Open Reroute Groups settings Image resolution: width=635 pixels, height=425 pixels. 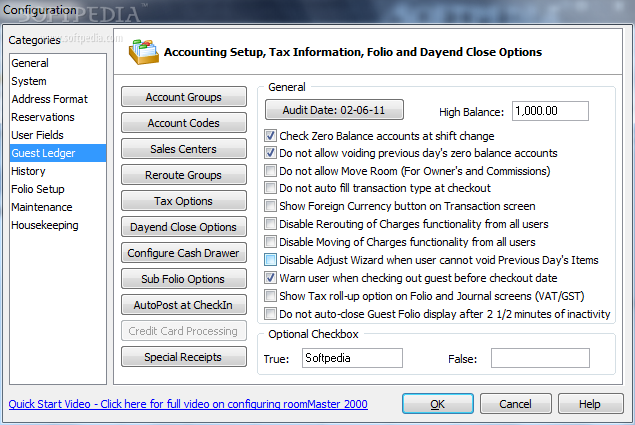point(184,175)
